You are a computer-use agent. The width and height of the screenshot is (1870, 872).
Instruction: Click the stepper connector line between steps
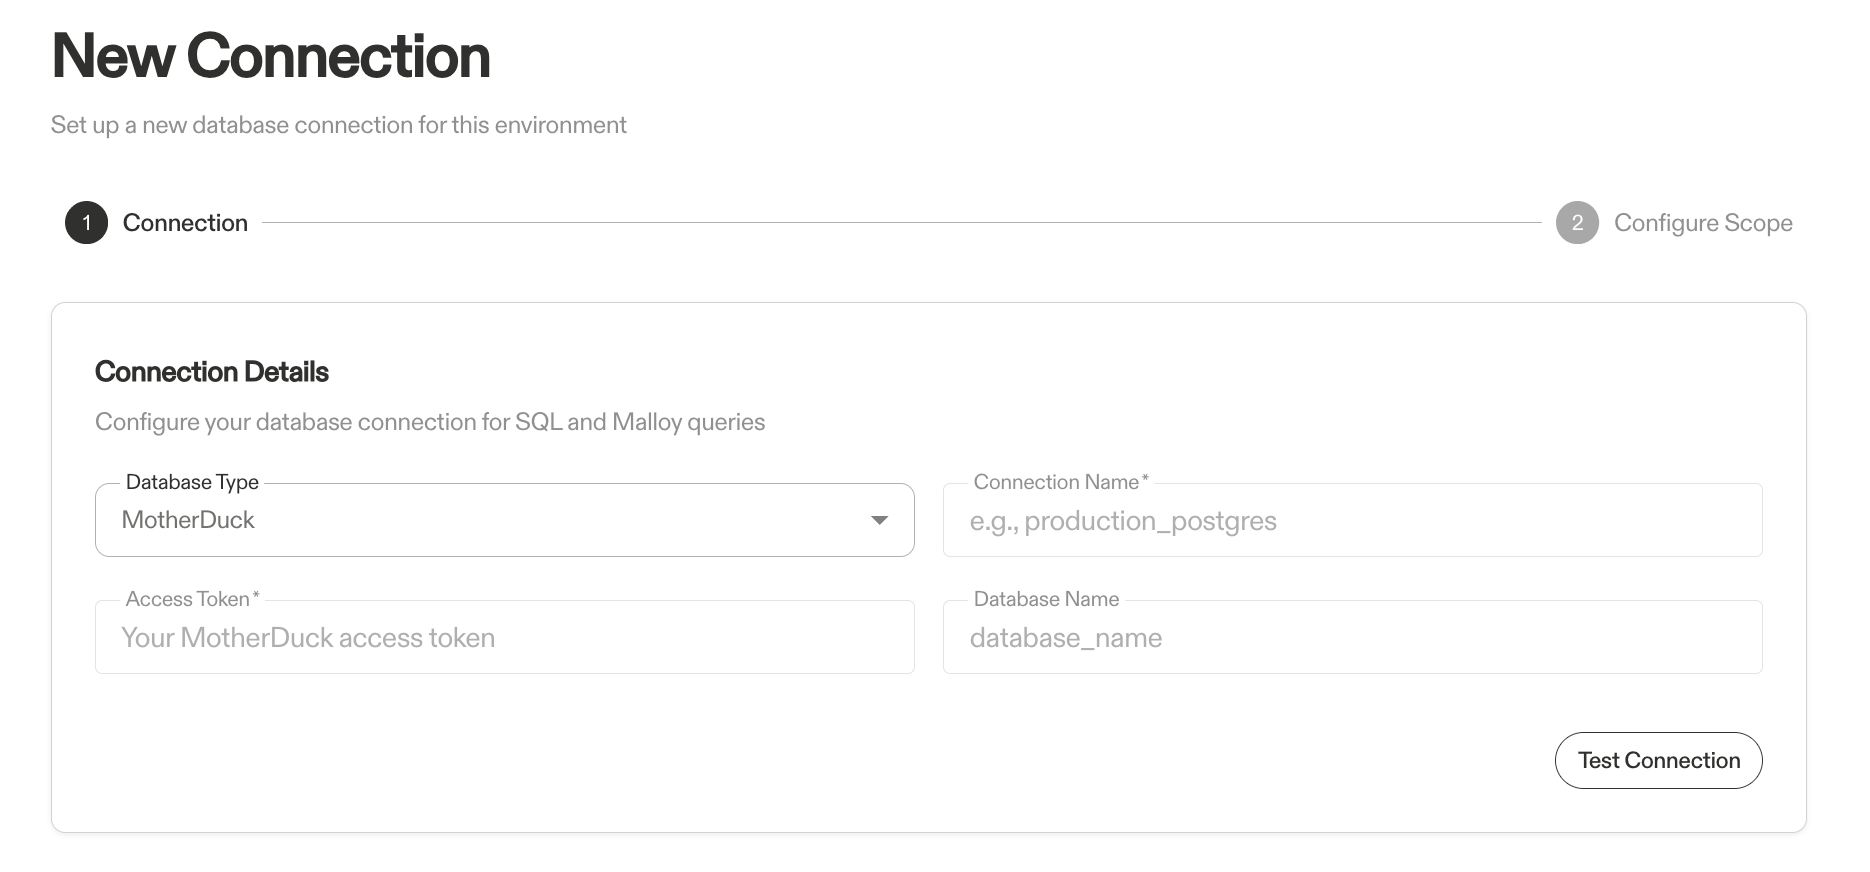[x=902, y=223]
